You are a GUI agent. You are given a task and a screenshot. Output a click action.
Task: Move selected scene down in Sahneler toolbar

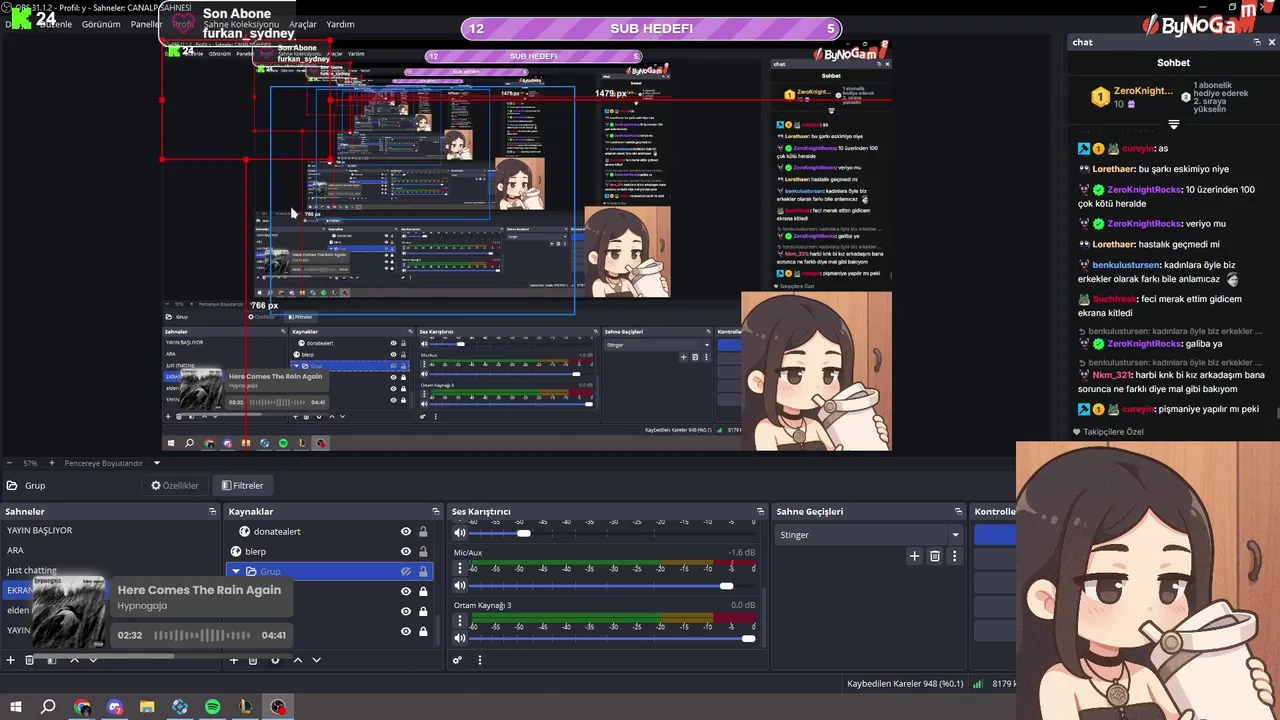(93, 660)
